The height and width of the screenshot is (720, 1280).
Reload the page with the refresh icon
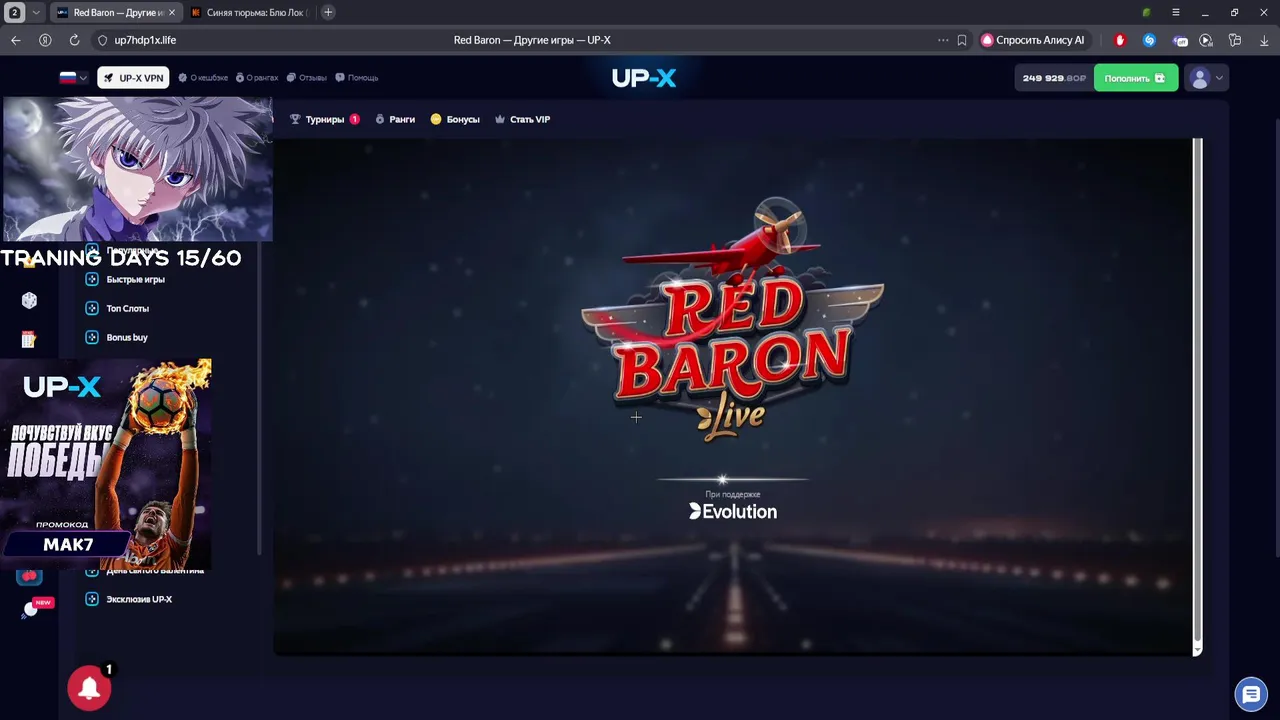pos(74,40)
